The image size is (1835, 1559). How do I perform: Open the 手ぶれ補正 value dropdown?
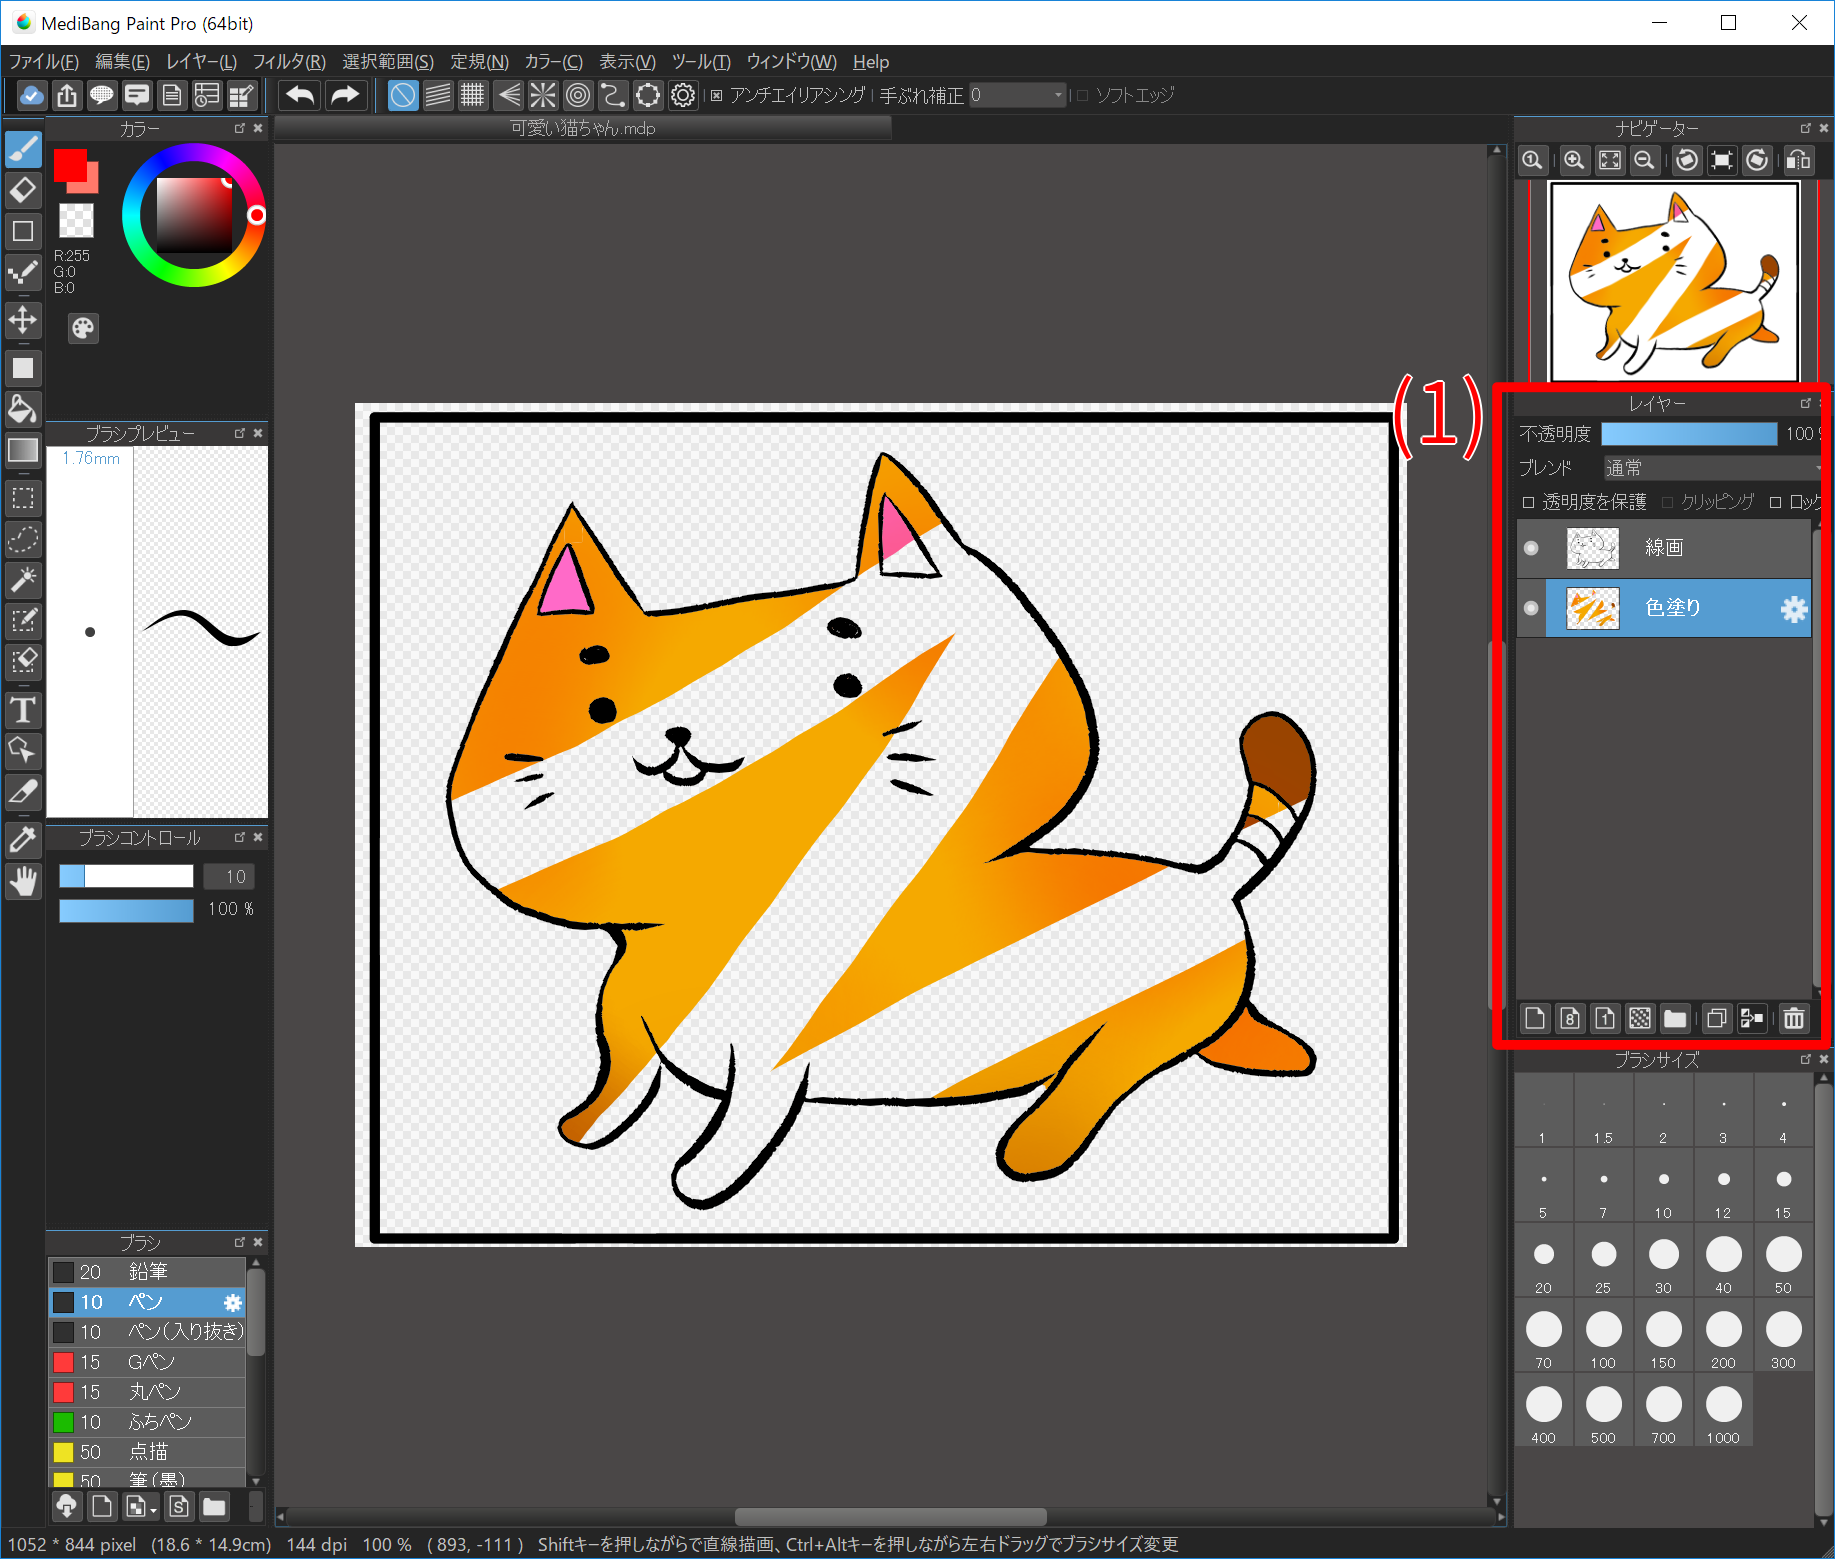(1057, 95)
